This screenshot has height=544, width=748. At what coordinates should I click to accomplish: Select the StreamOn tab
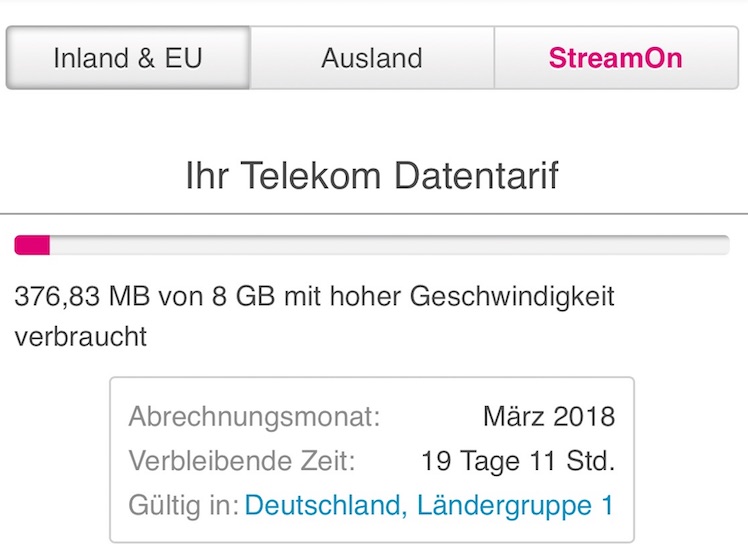pos(615,58)
